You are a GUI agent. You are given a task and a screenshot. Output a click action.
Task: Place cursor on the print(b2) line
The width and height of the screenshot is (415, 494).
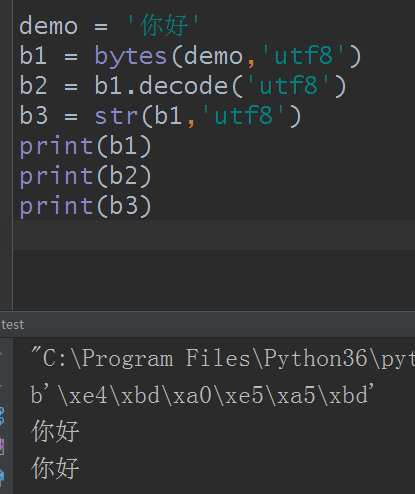[86, 176]
